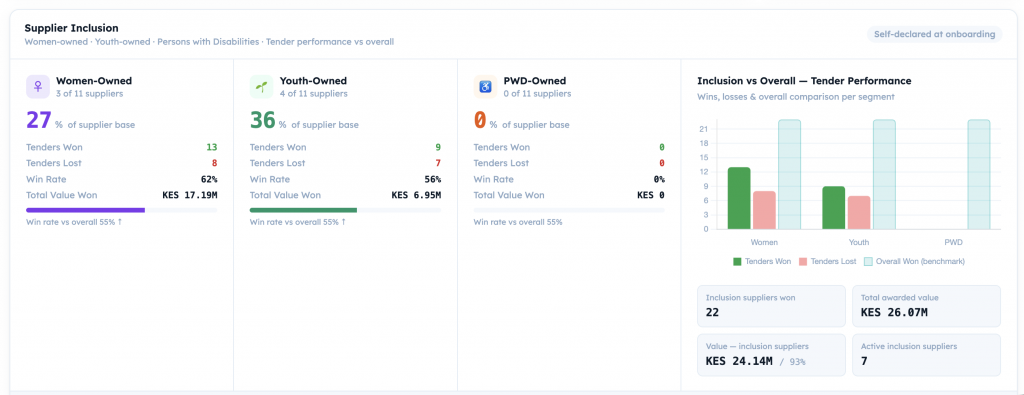
Task: Click the 'Win rate vs overall 55%' PWD note
Action: [x=518, y=222]
